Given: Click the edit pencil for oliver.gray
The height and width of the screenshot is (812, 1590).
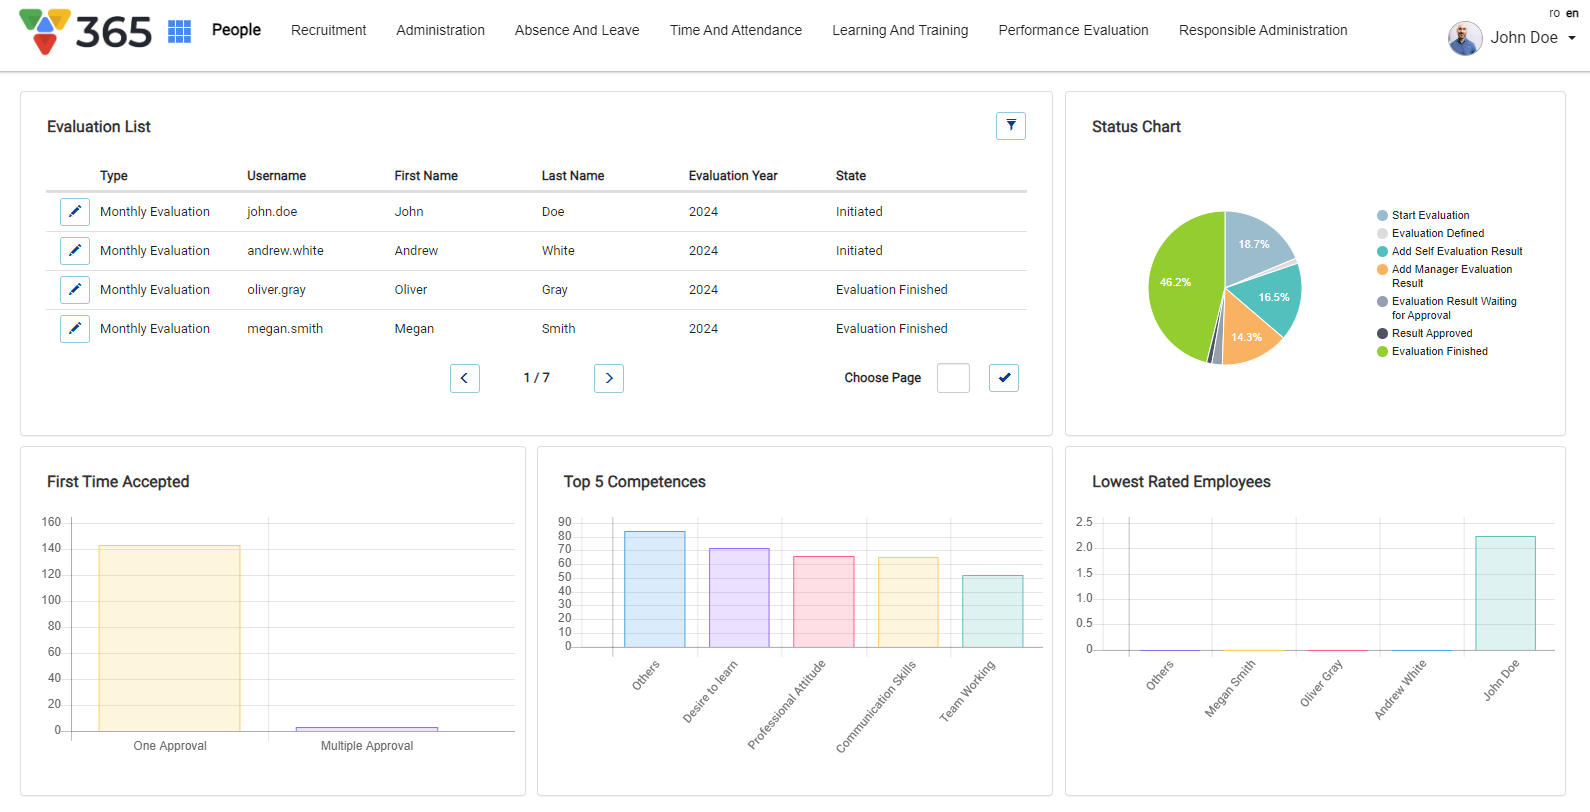Looking at the screenshot, I should click(75, 290).
